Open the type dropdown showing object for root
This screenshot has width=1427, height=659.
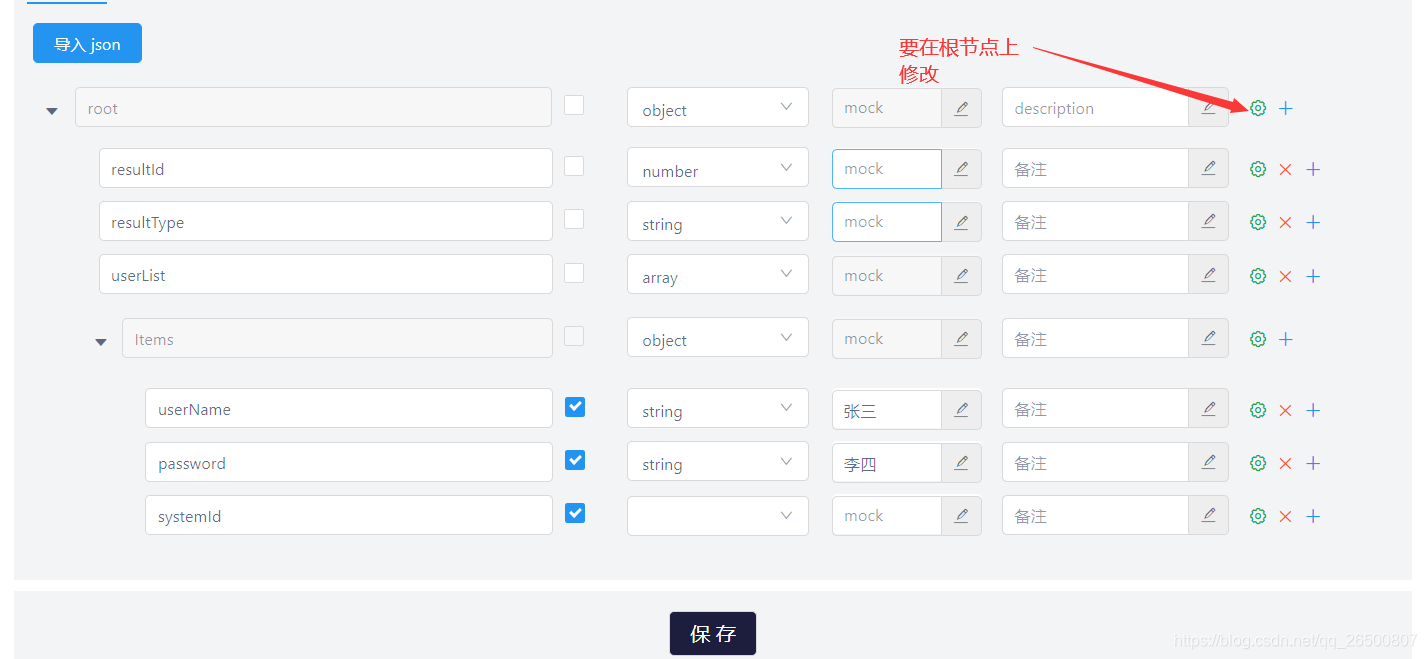pyautogui.click(x=717, y=107)
